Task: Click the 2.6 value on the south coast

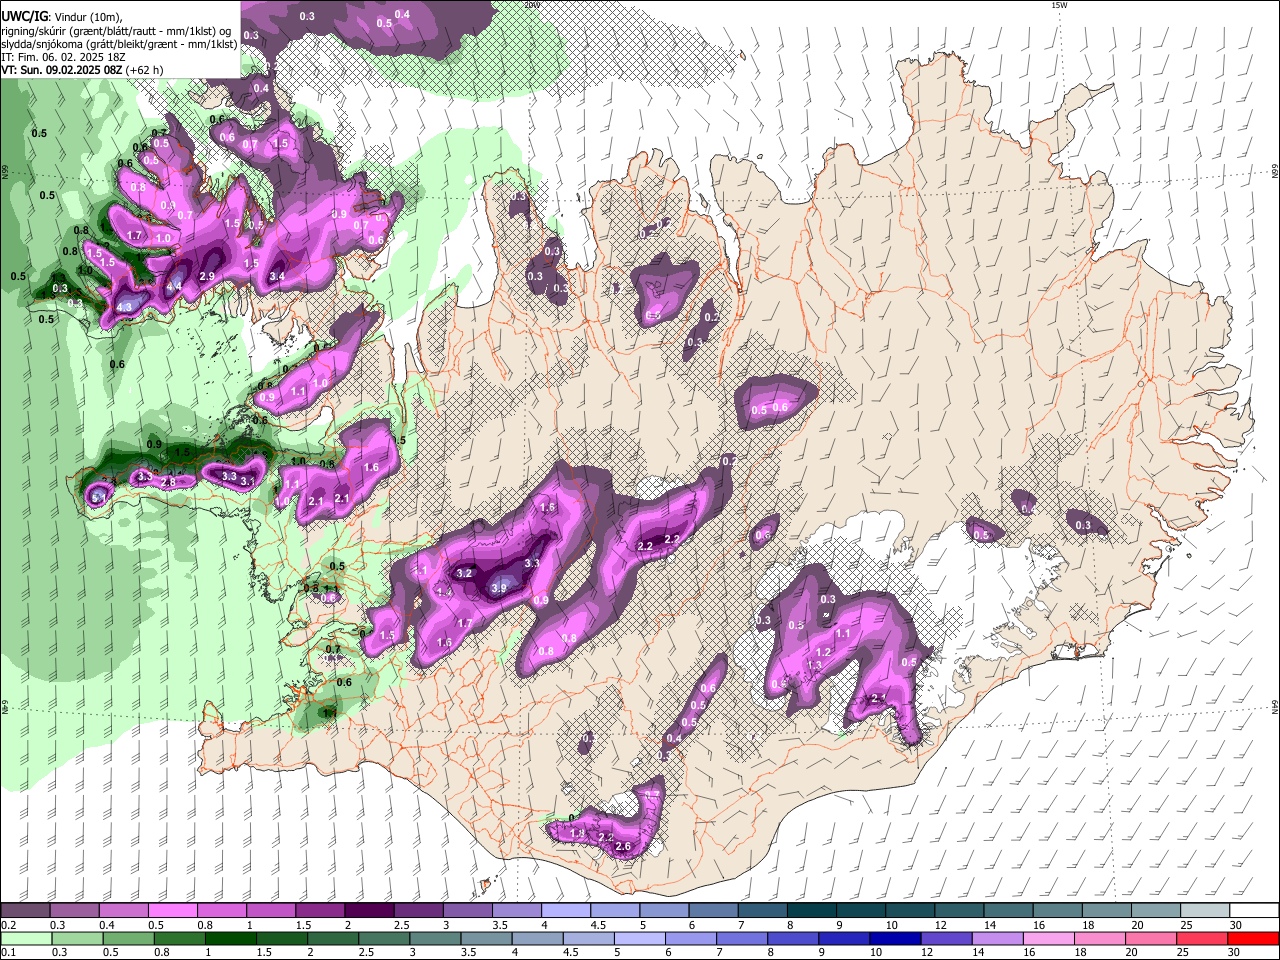Action: [x=623, y=848]
